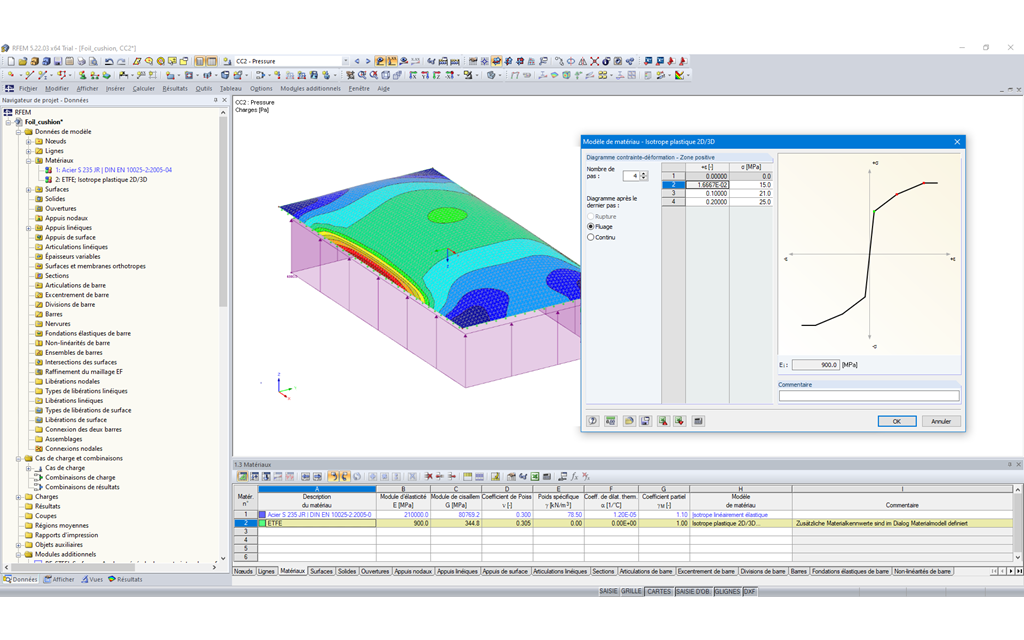Image resolution: width=1024 pixels, height=640 pixels.
Task: Select the Continu radio option
Action: click(x=591, y=237)
